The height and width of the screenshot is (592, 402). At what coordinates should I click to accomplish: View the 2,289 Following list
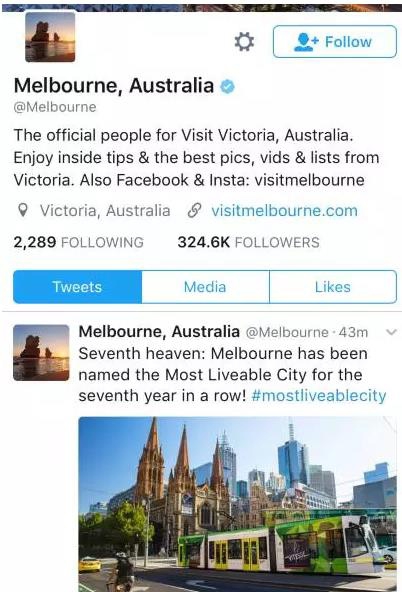click(79, 242)
